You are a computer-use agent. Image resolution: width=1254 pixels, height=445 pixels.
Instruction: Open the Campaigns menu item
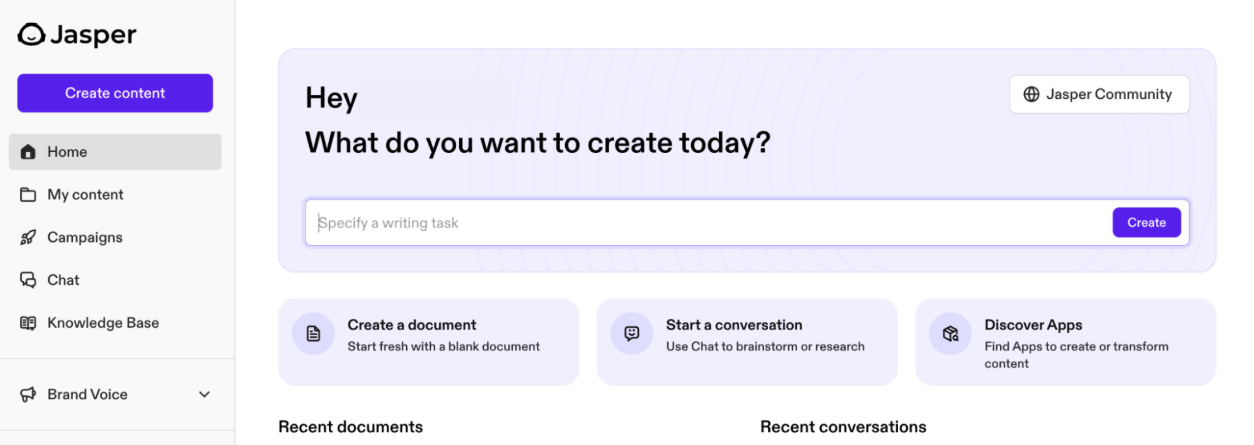(x=85, y=238)
